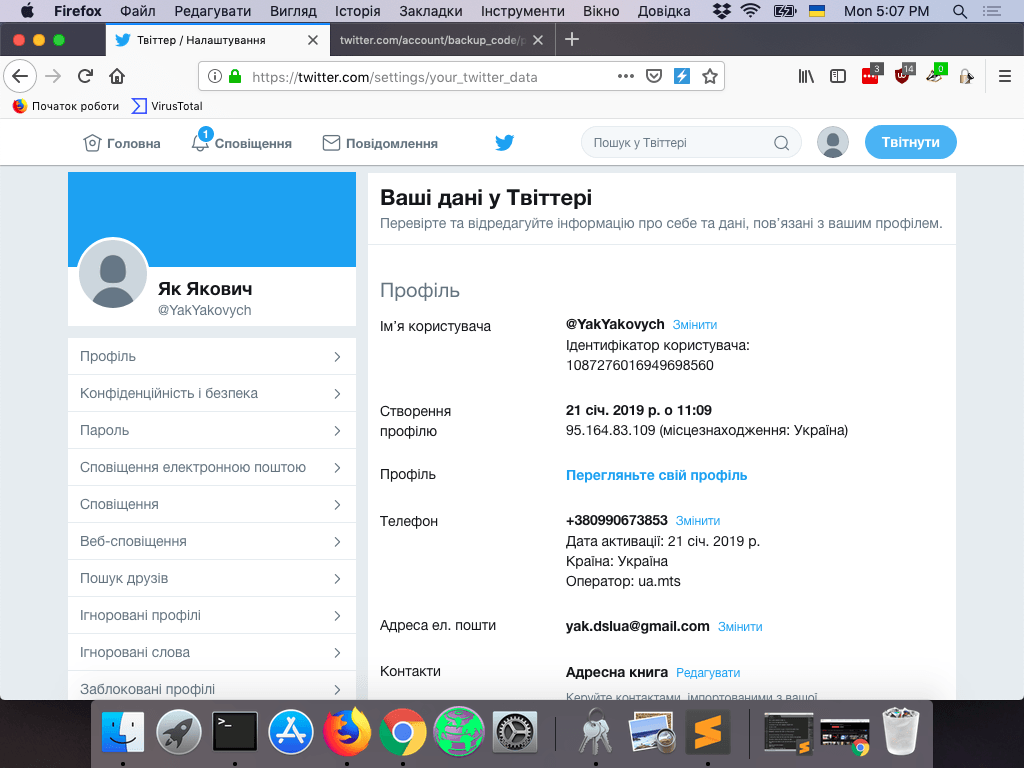Show site information icon in address bar
Image resolution: width=1024 pixels, height=768 pixels.
click(x=215, y=76)
